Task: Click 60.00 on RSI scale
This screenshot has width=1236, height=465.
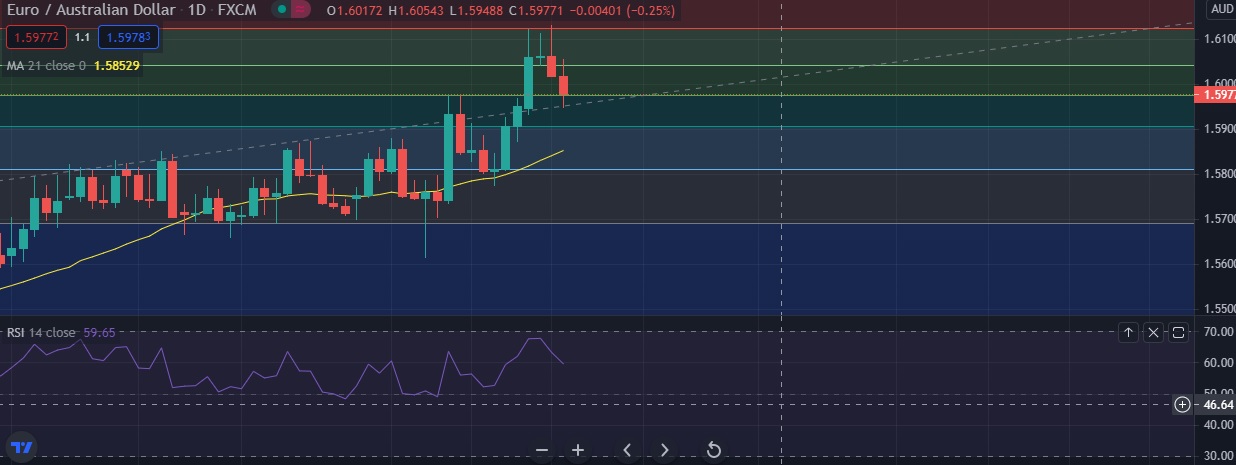Action: [x=1220, y=363]
